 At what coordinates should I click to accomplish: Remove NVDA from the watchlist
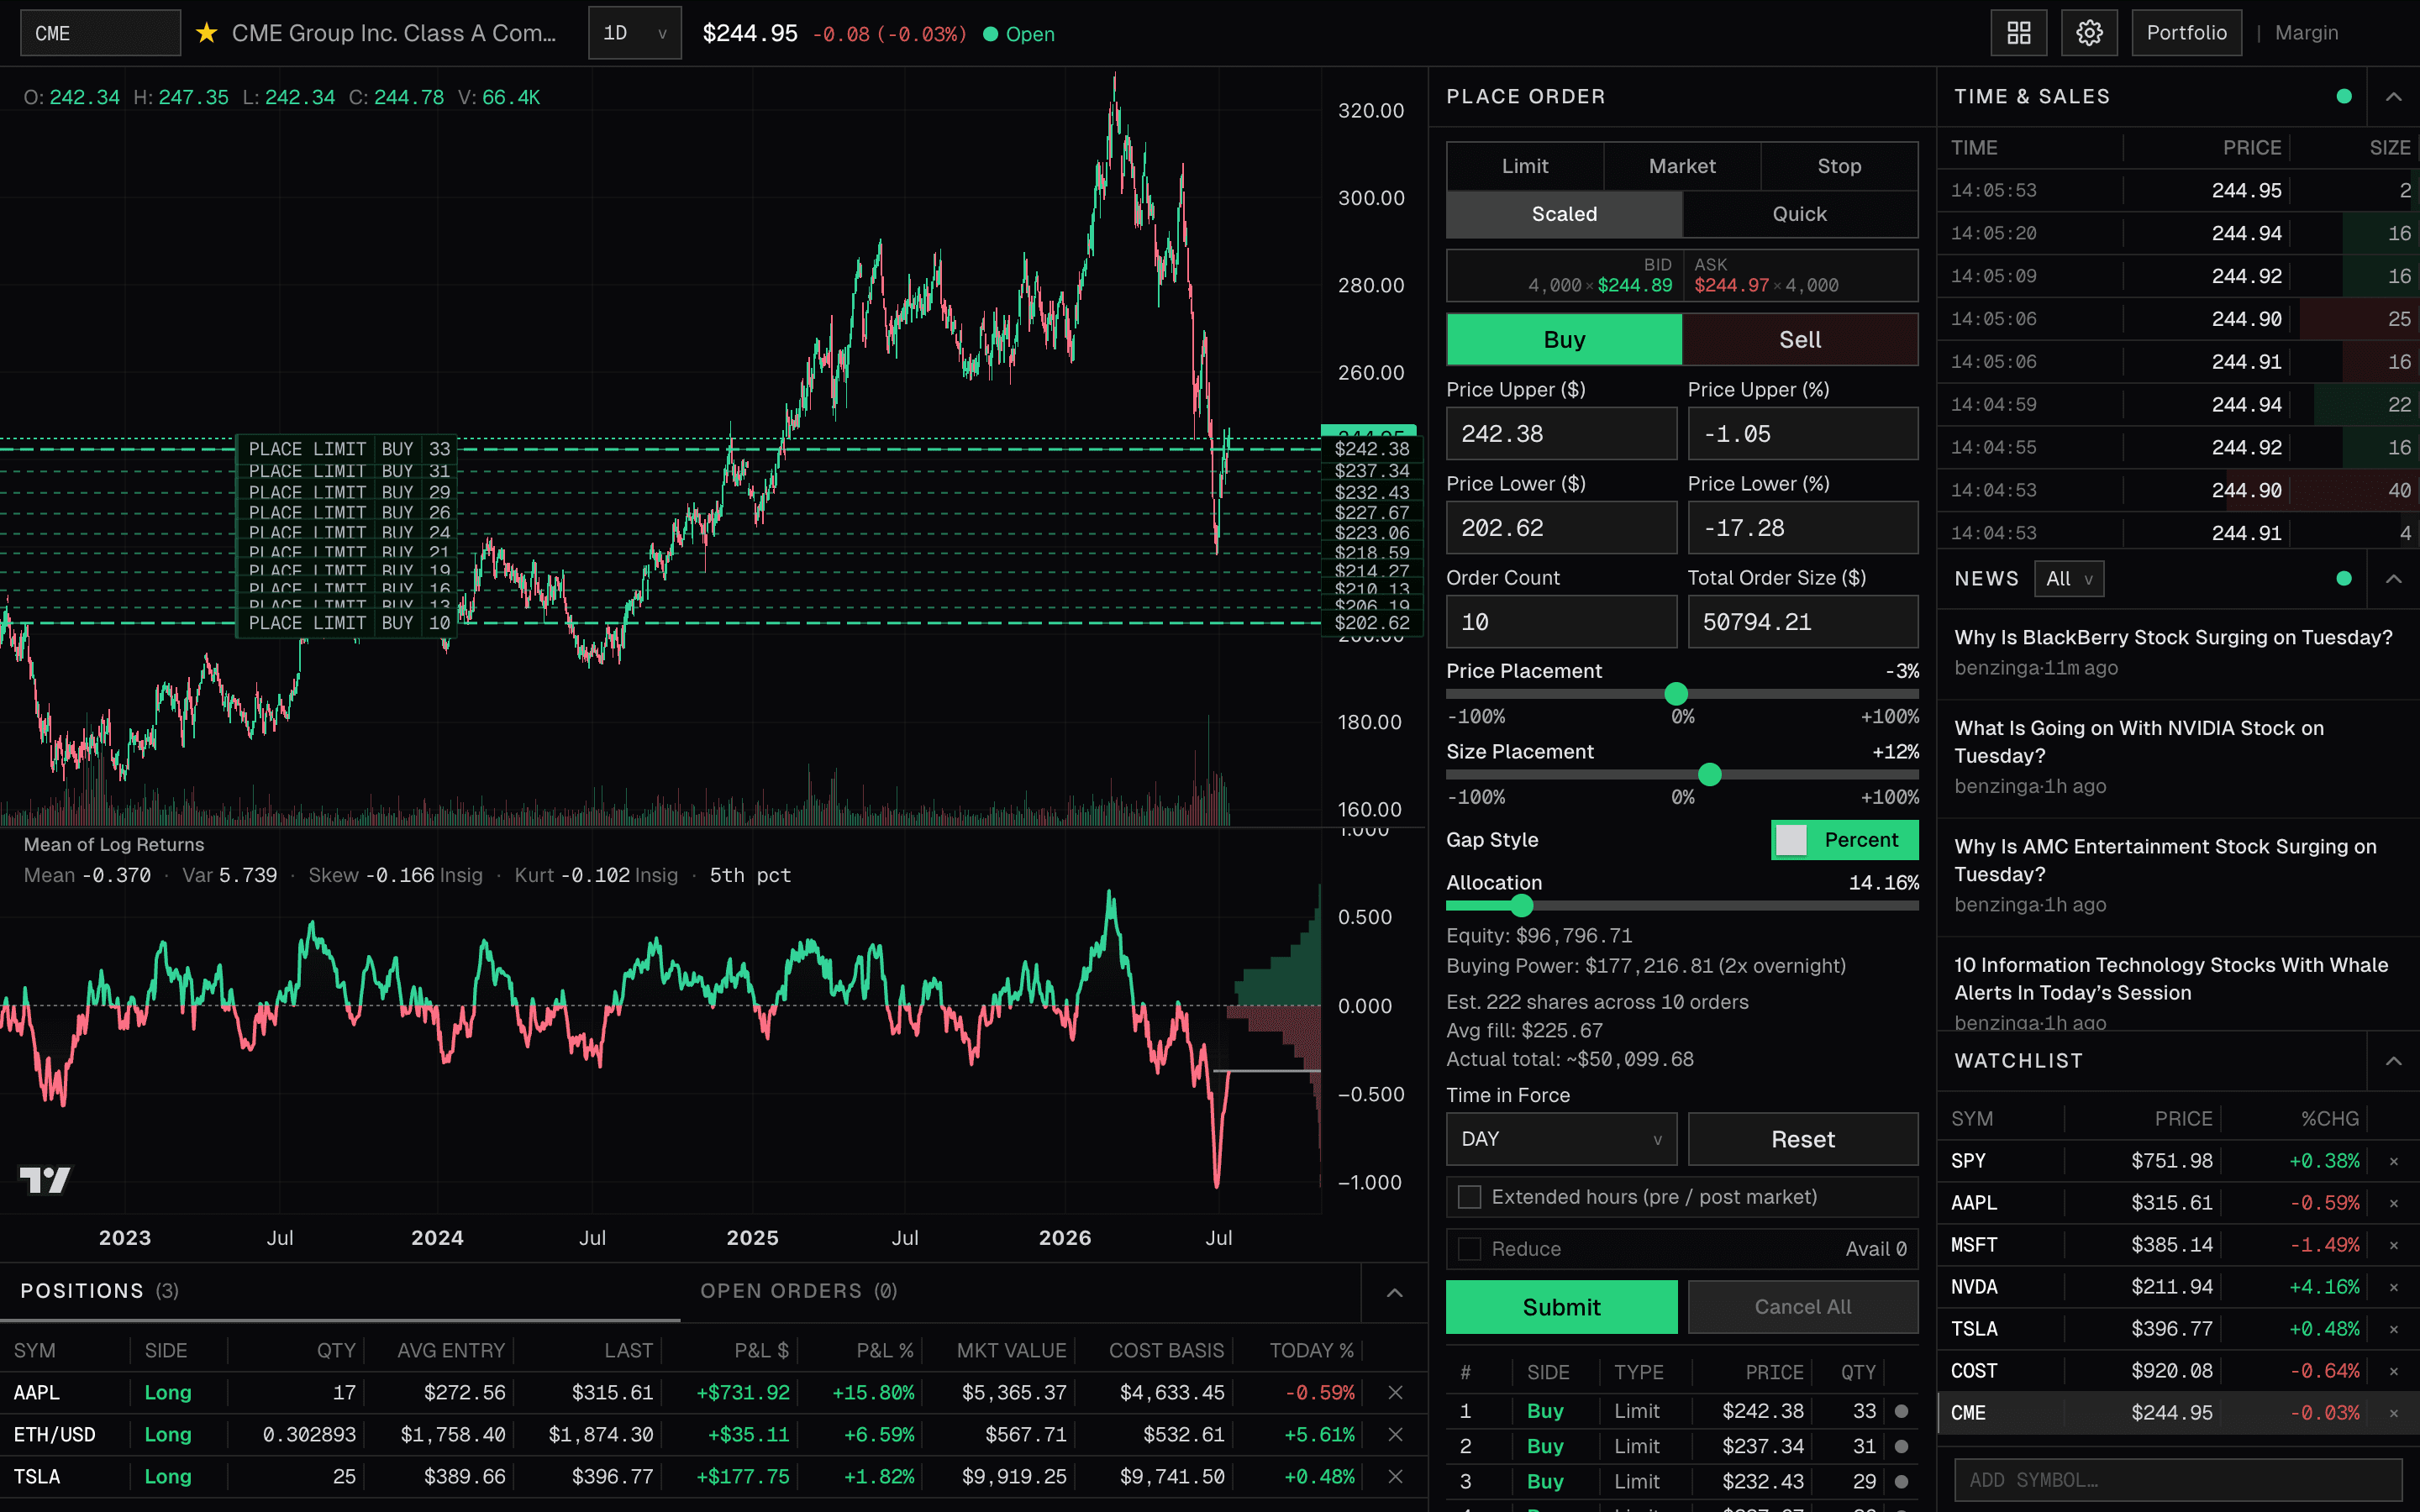coord(2394,1287)
